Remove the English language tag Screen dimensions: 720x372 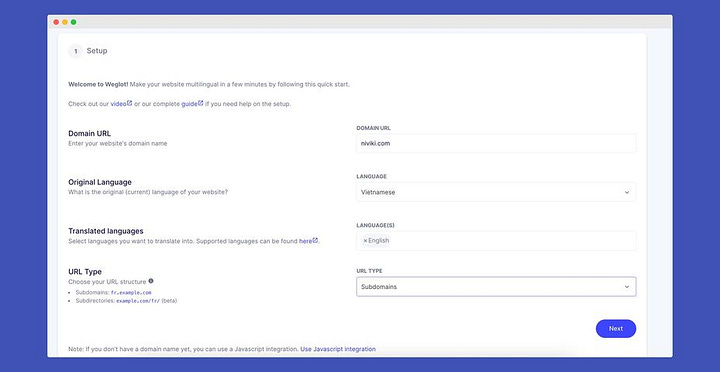click(365, 241)
